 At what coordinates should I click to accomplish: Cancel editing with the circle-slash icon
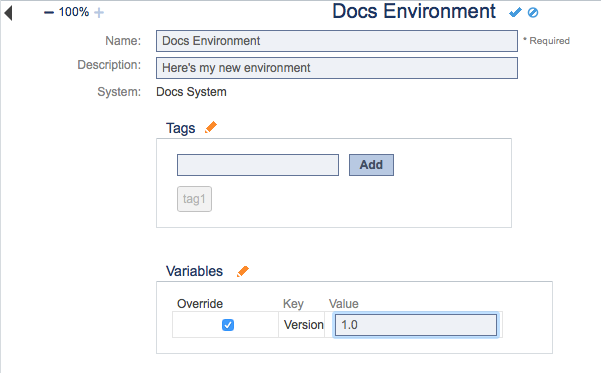coord(533,13)
